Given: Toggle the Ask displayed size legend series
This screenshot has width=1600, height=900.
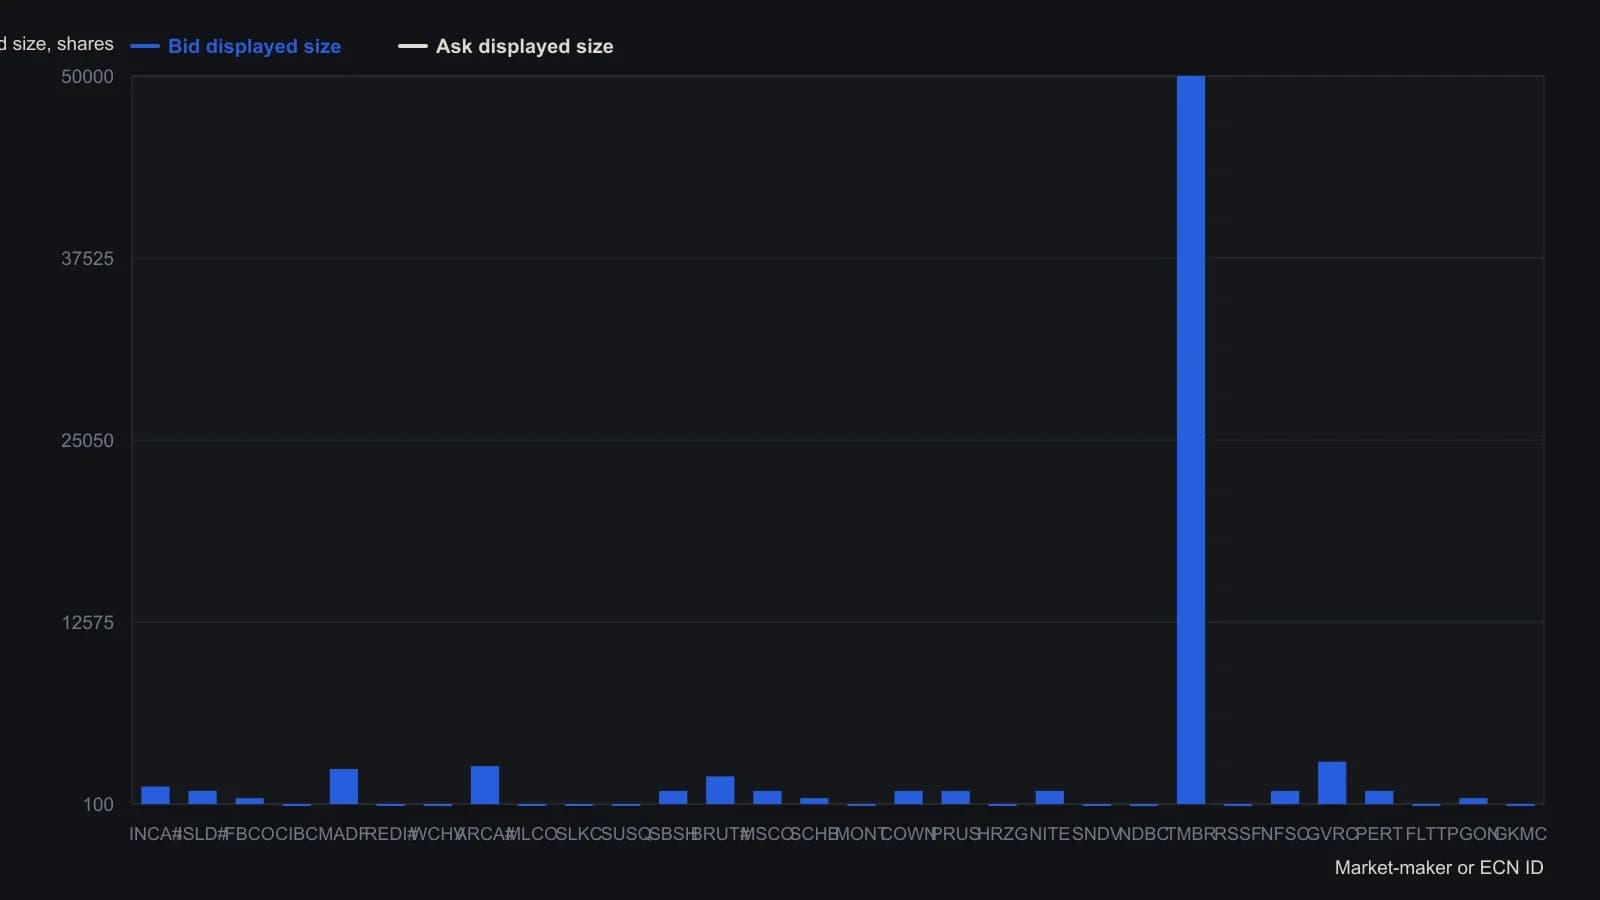Looking at the screenshot, I should (x=506, y=46).
